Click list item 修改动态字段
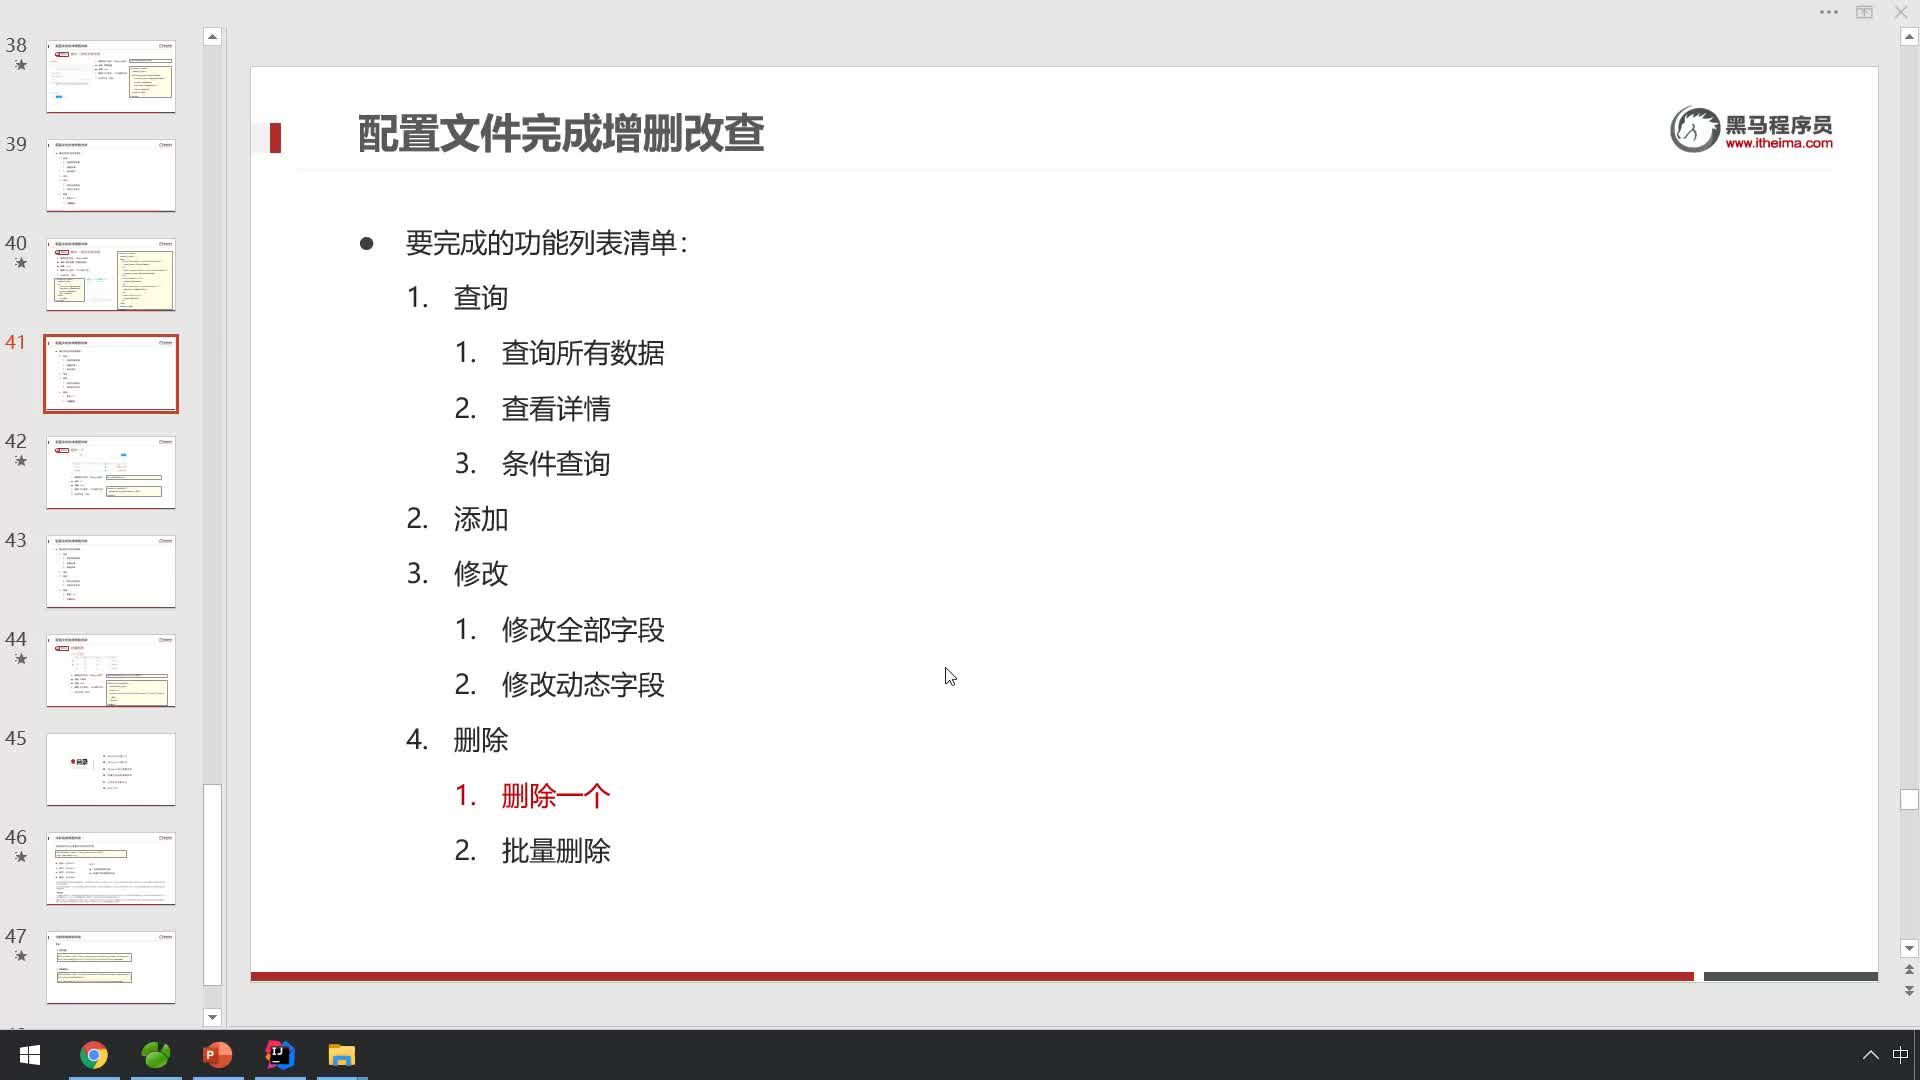Viewport: 1920px width, 1080px height. click(x=583, y=685)
